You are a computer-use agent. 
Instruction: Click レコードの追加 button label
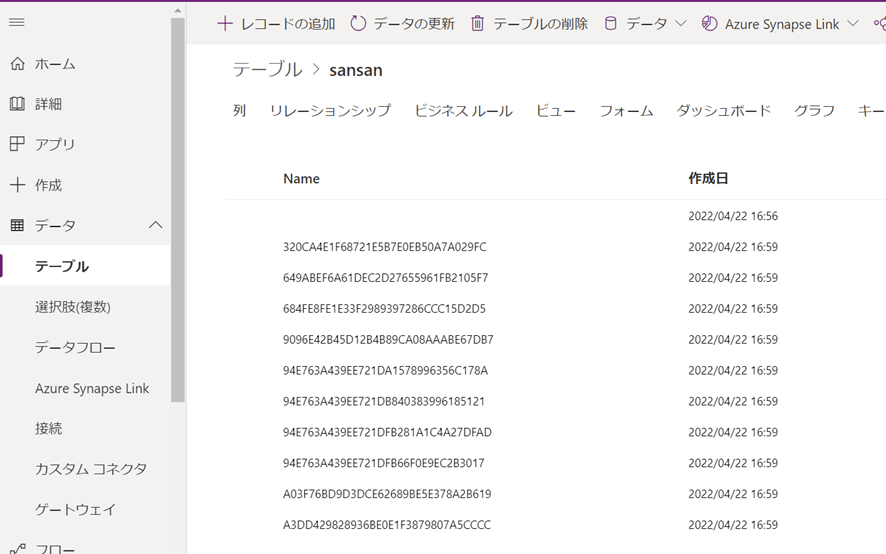[288, 24]
